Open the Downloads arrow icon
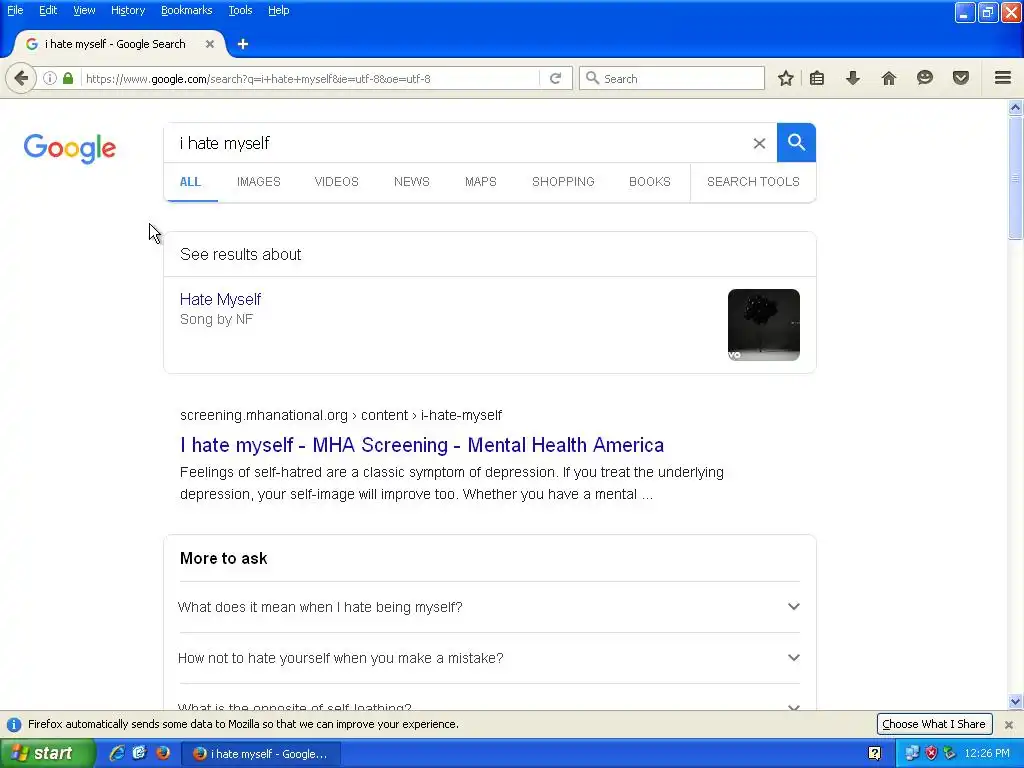 pyautogui.click(x=853, y=78)
